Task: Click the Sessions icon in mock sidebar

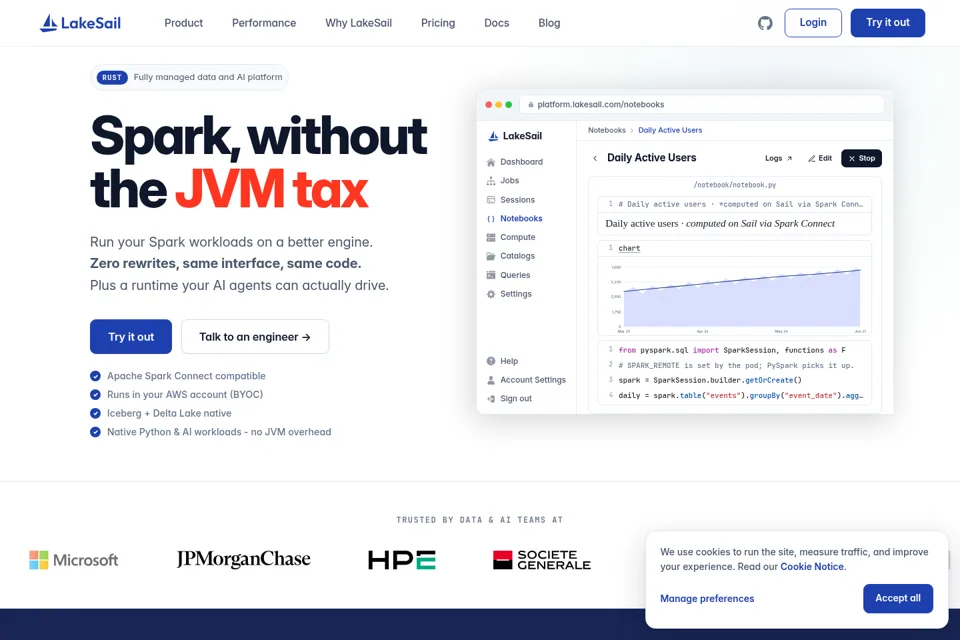Action: click(490, 200)
